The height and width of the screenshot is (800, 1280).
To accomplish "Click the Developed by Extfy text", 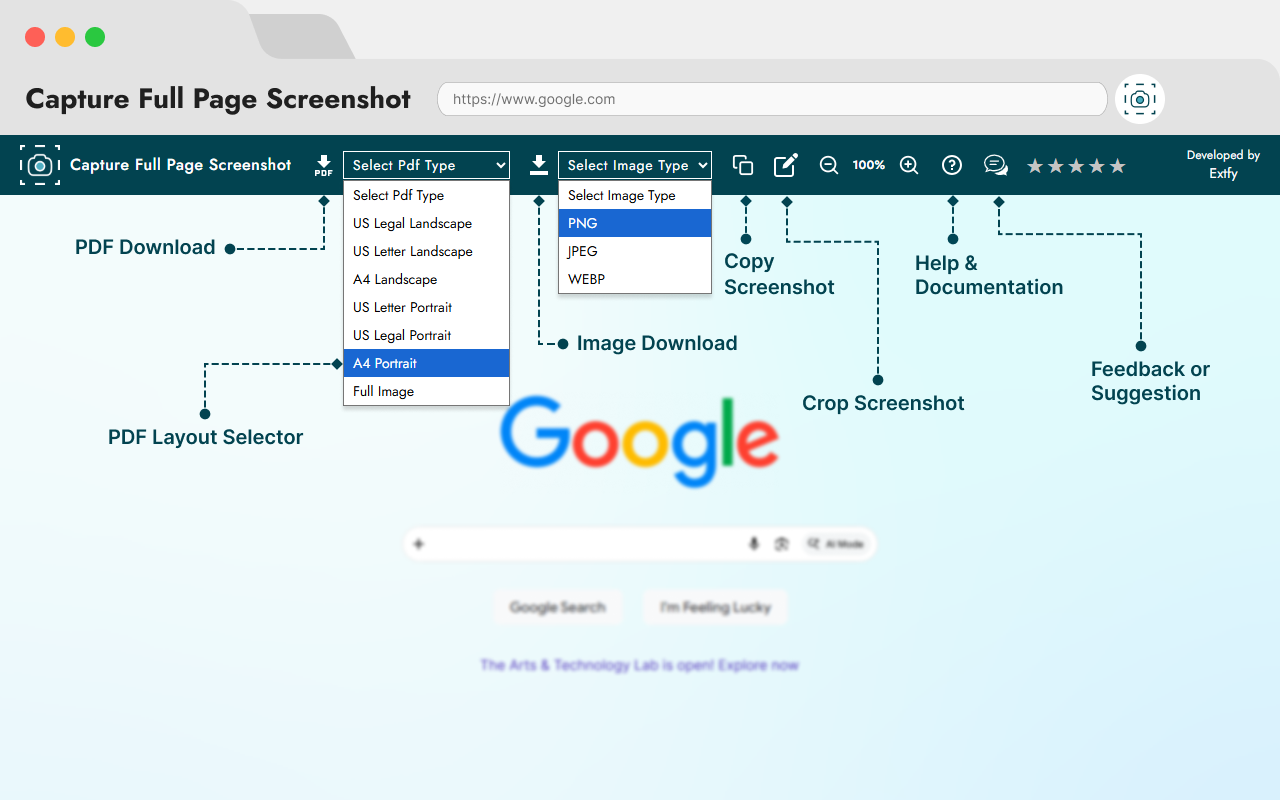I will point(1223,164).
